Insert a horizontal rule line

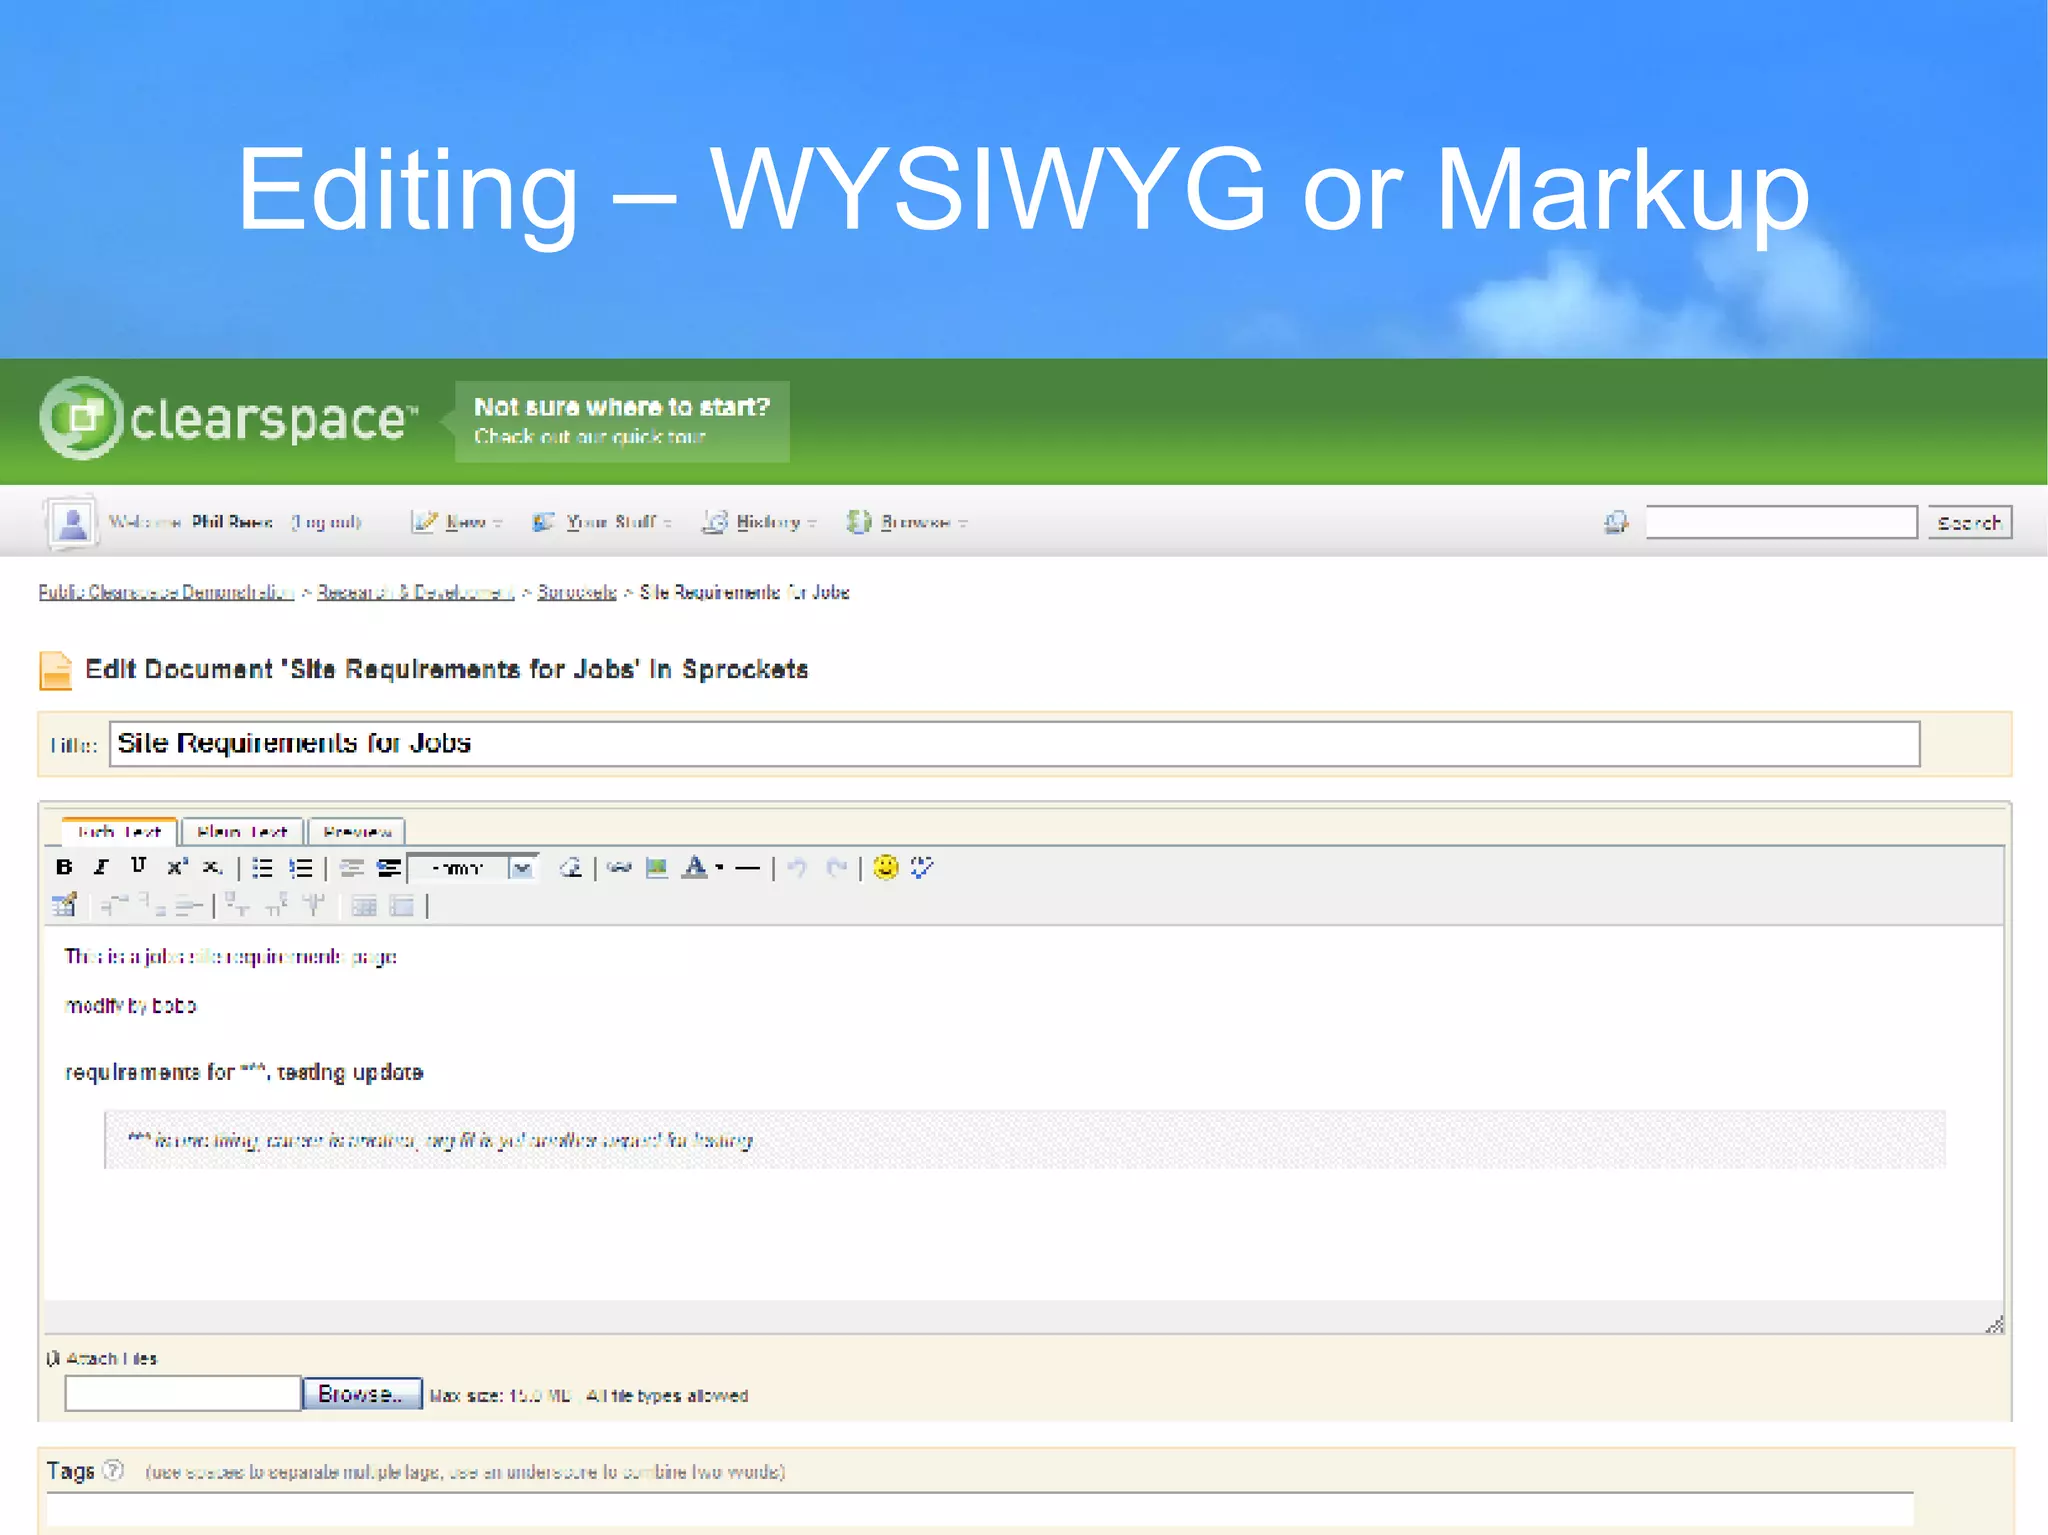(x=747, y=868)
